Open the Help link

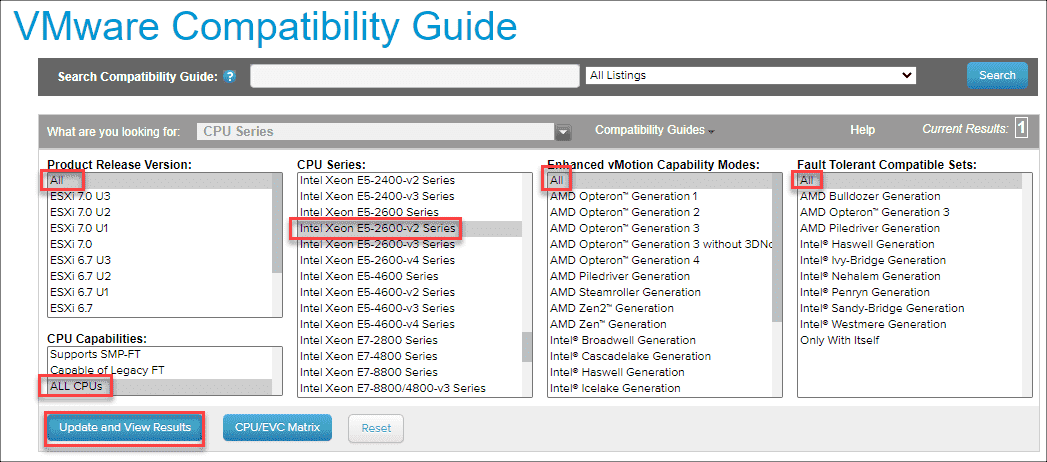(862, 130)
